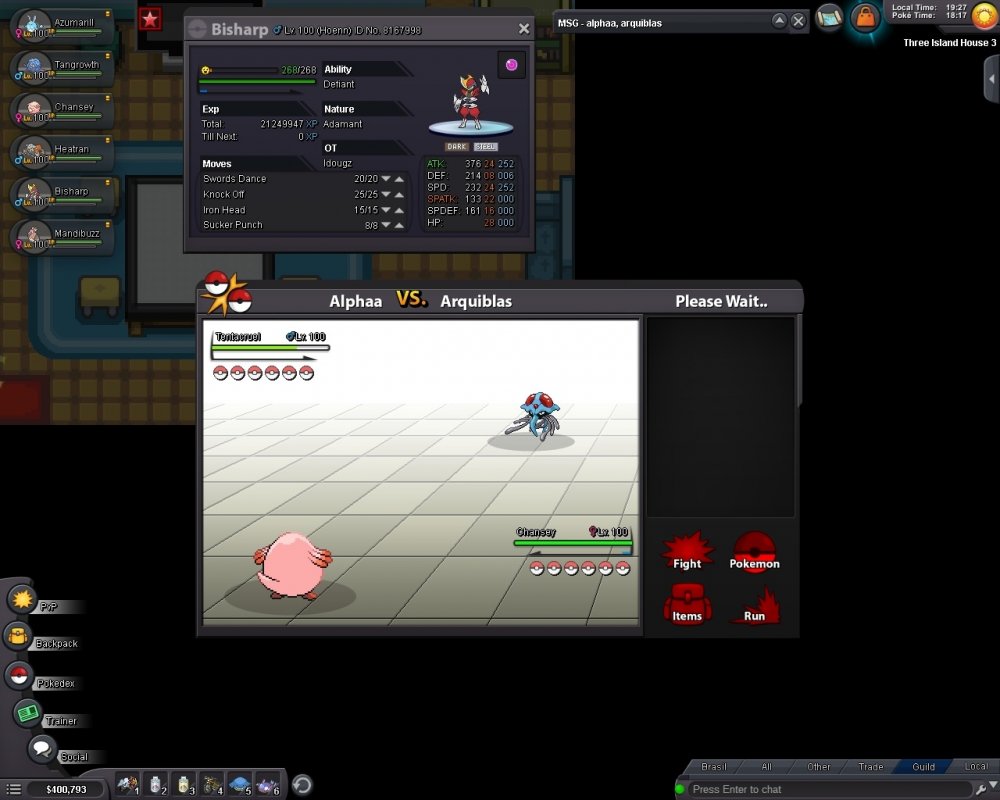Screen dimensions: 1000x800
Task: Open the main menu list button
Action: 14,789
